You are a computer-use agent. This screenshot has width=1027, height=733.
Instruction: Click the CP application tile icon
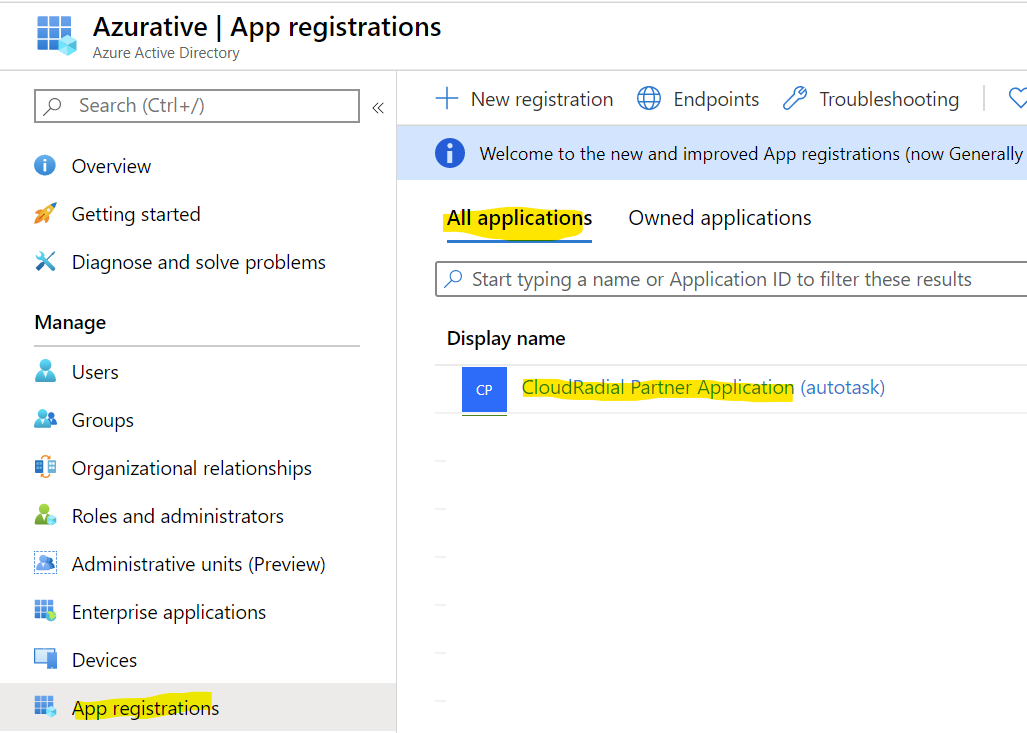(484, 390)
